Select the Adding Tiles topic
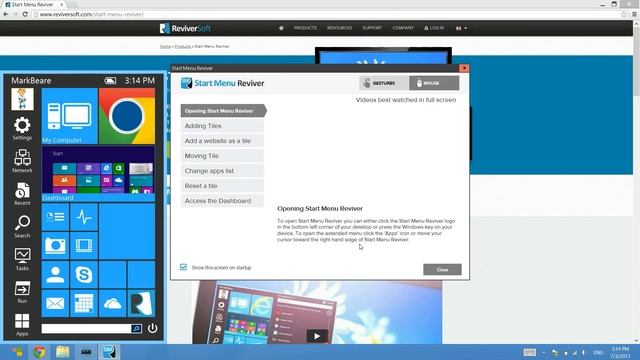The width and height of the screenshot is (640, 360). (x=222, y=126)
